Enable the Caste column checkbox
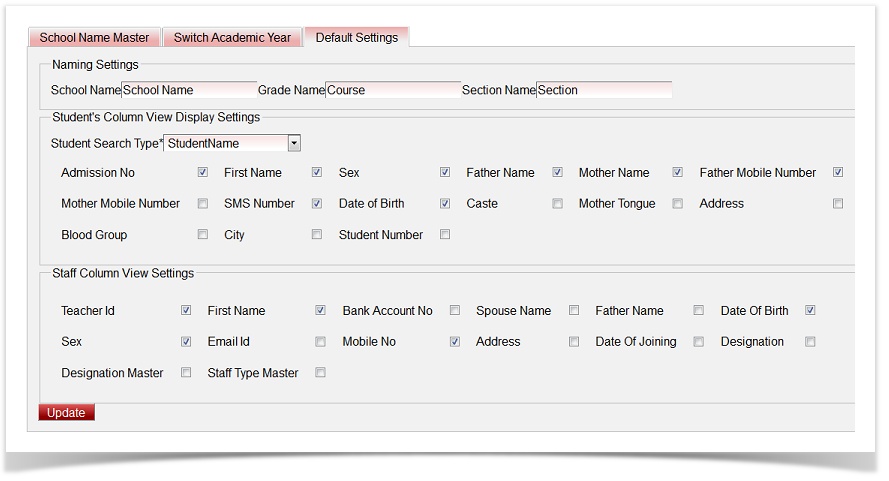This screenshot has width=889, height=481. tap(557, 203)
